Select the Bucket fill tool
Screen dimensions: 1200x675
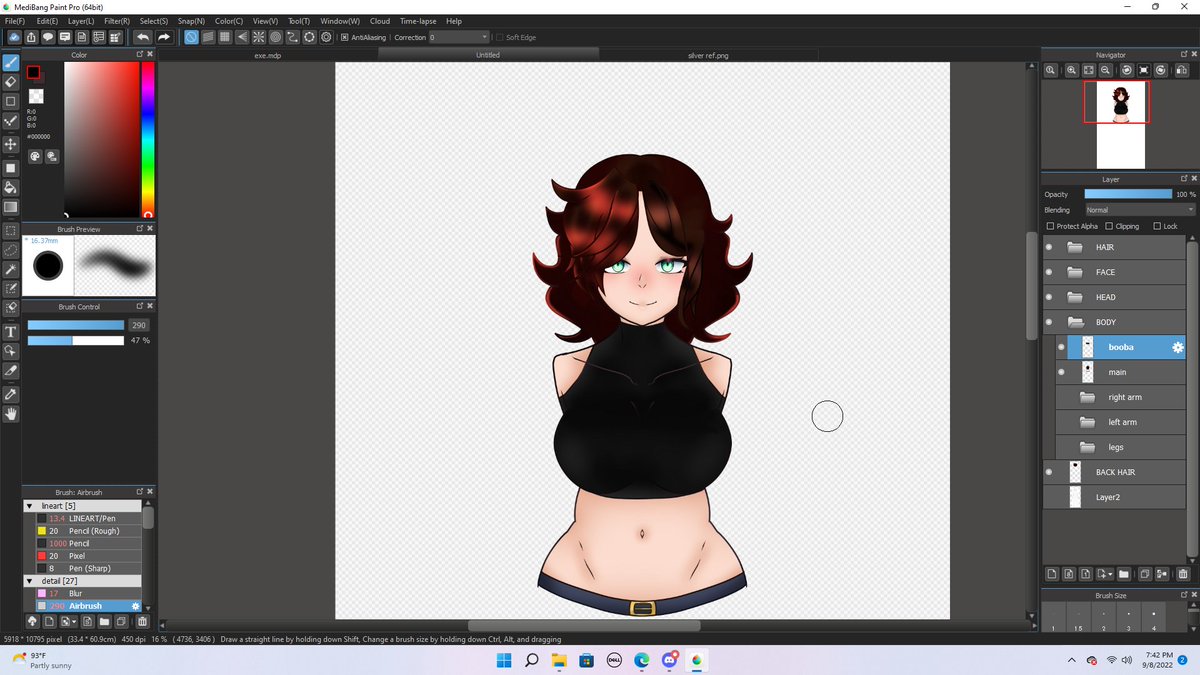(11, 187)
